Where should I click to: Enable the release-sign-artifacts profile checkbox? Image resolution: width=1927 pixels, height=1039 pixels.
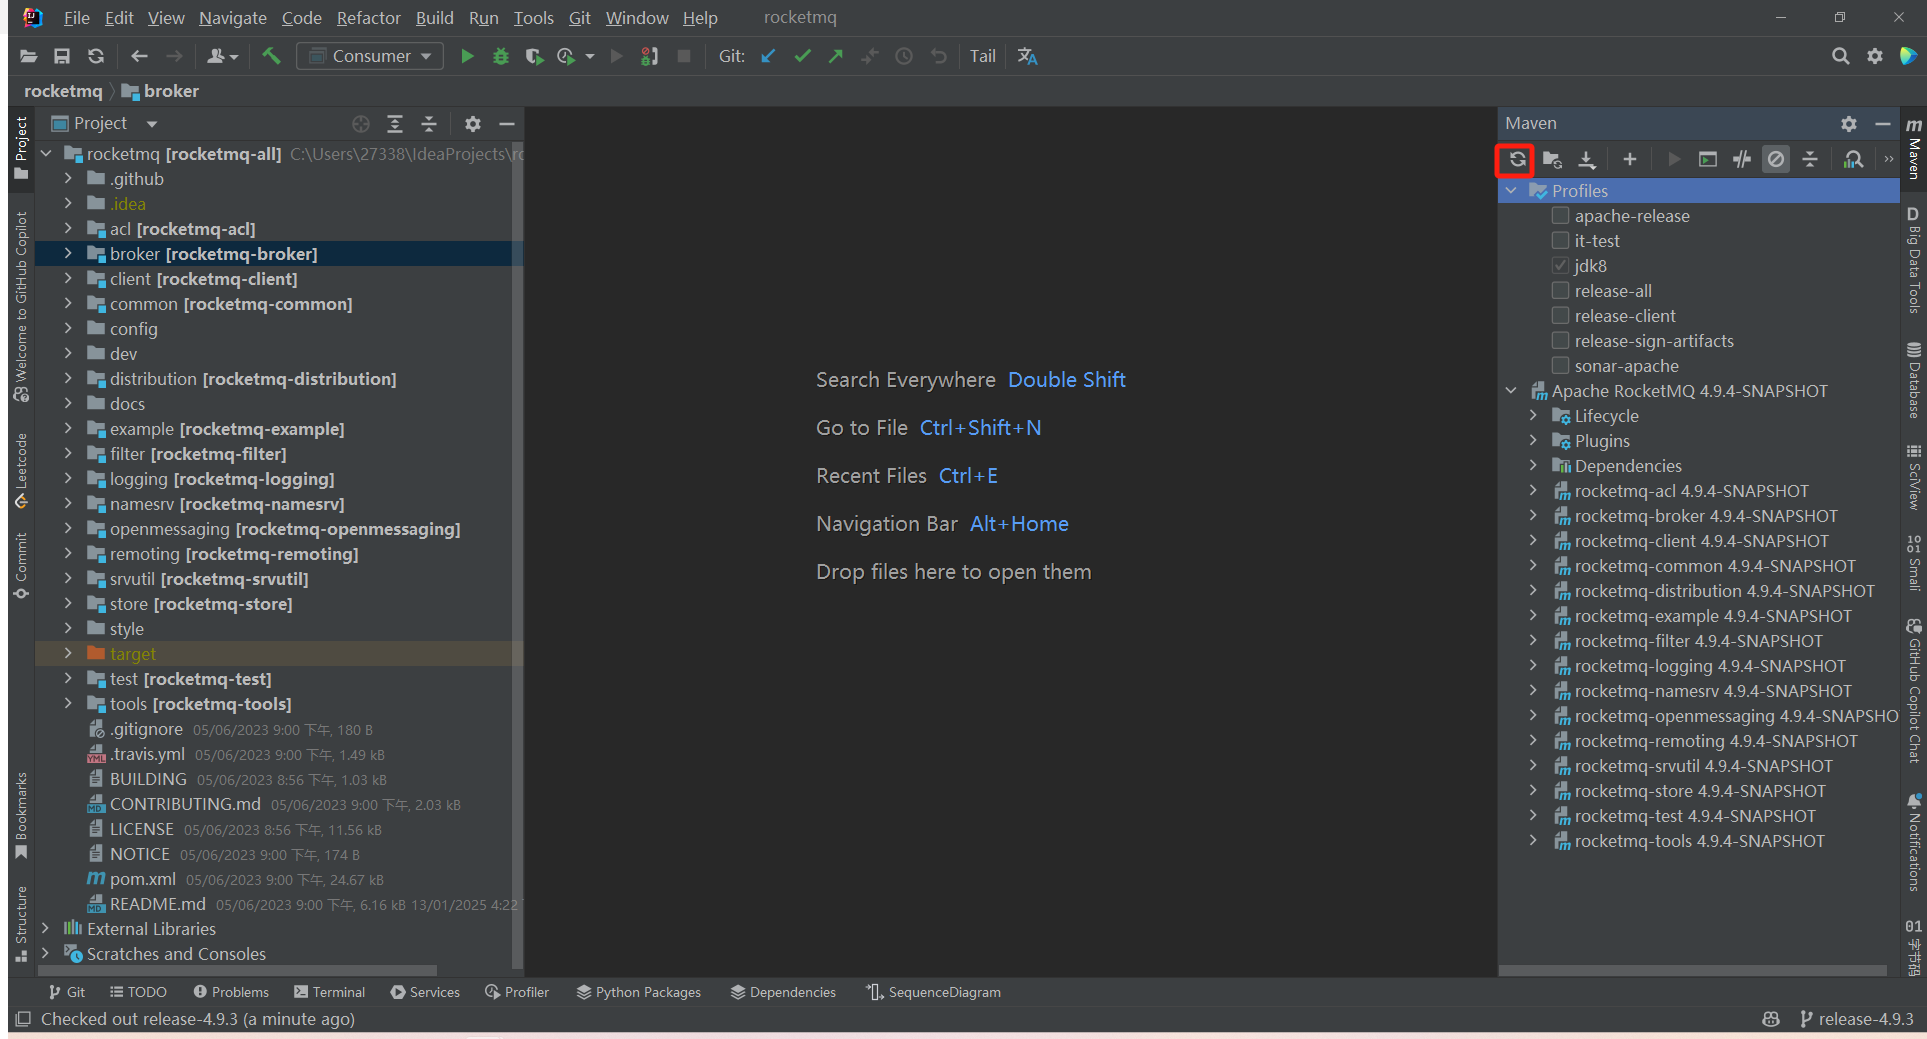coord(1560,340)
